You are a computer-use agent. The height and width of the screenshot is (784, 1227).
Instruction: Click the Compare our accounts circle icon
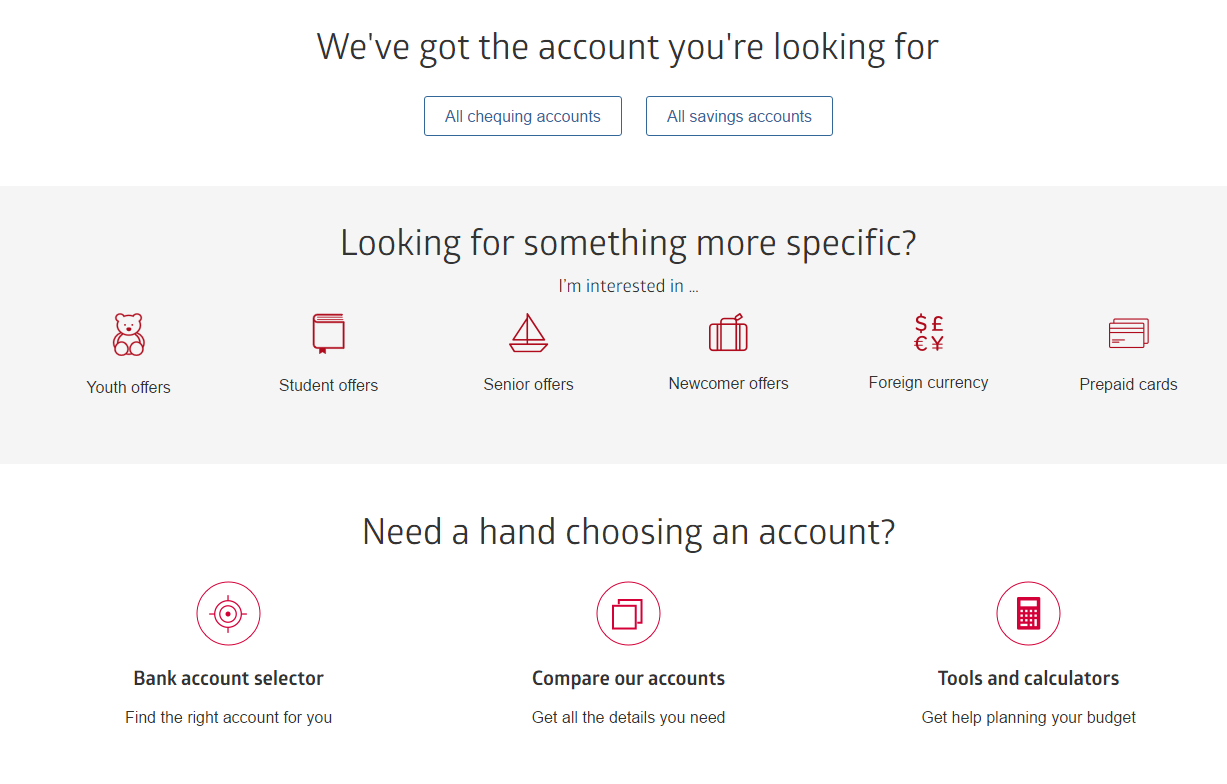(x=628, y=613)
